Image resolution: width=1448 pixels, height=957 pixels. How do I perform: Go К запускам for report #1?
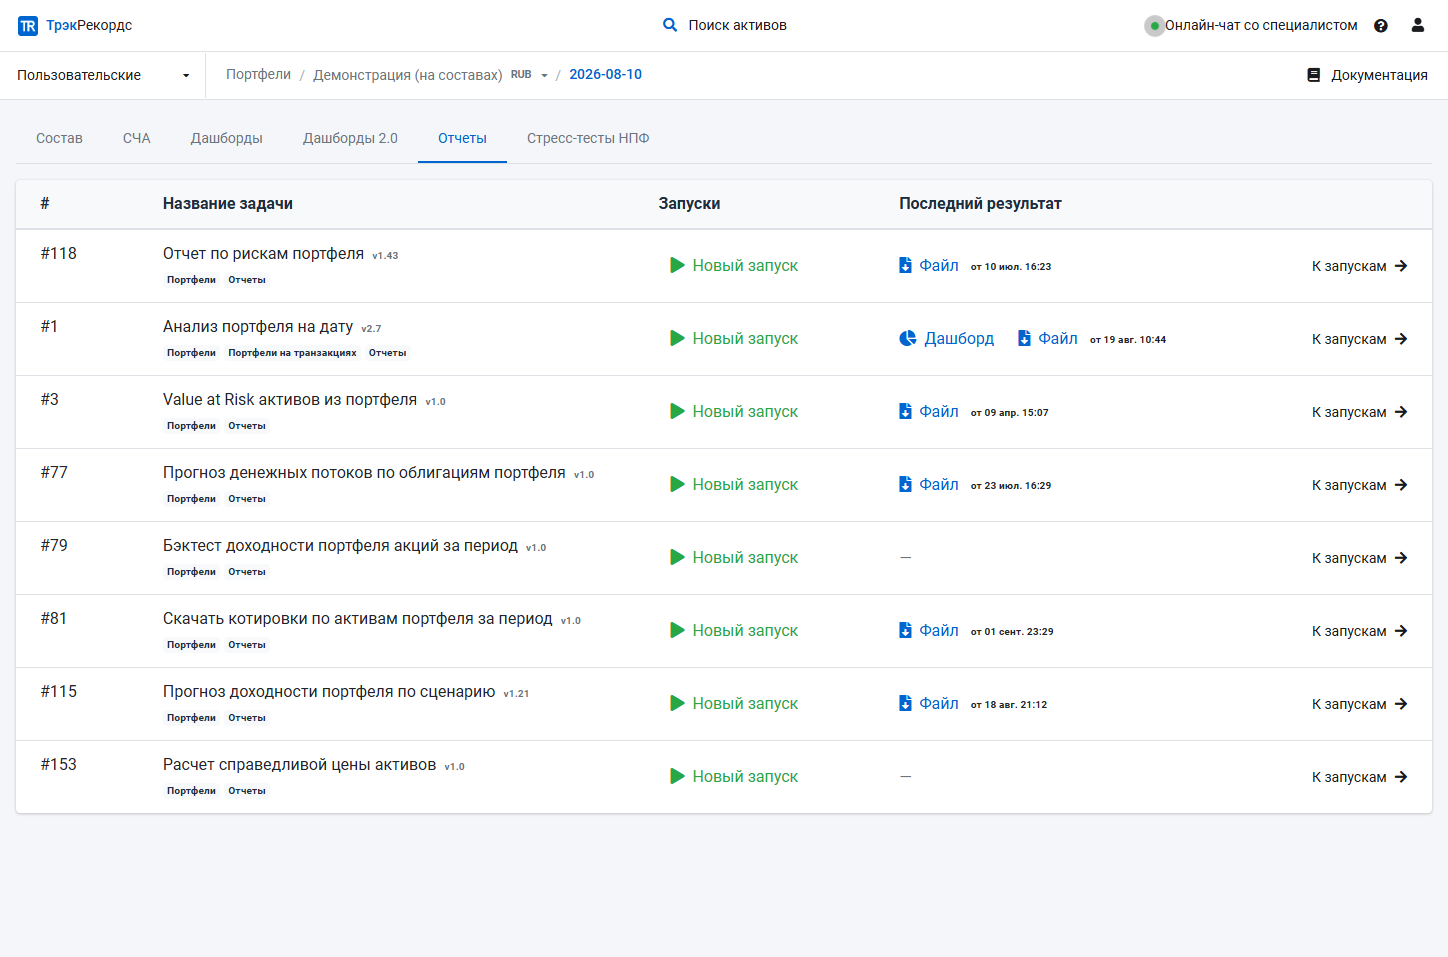(1360, 339)
